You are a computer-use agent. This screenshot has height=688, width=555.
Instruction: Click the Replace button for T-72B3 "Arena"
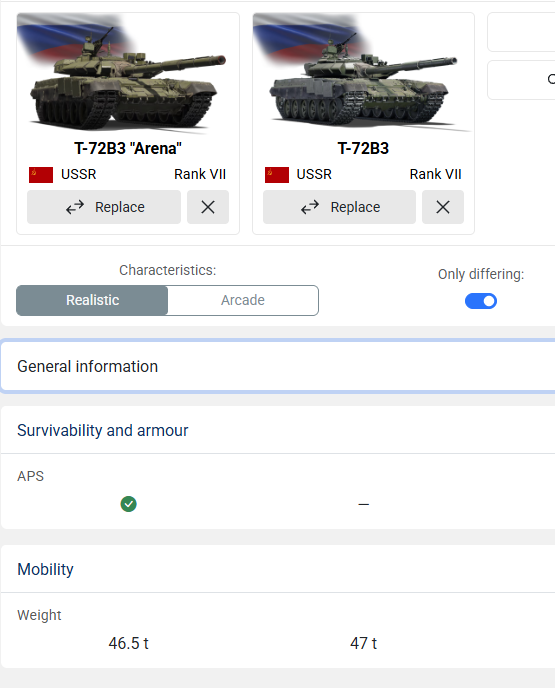(104, 207)
